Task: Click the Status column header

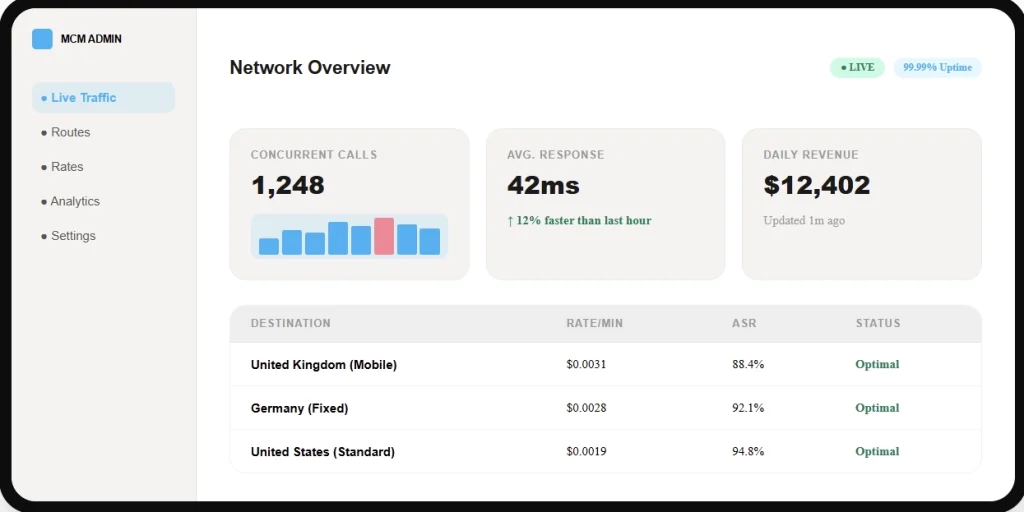Action: (x=877, y=323)
